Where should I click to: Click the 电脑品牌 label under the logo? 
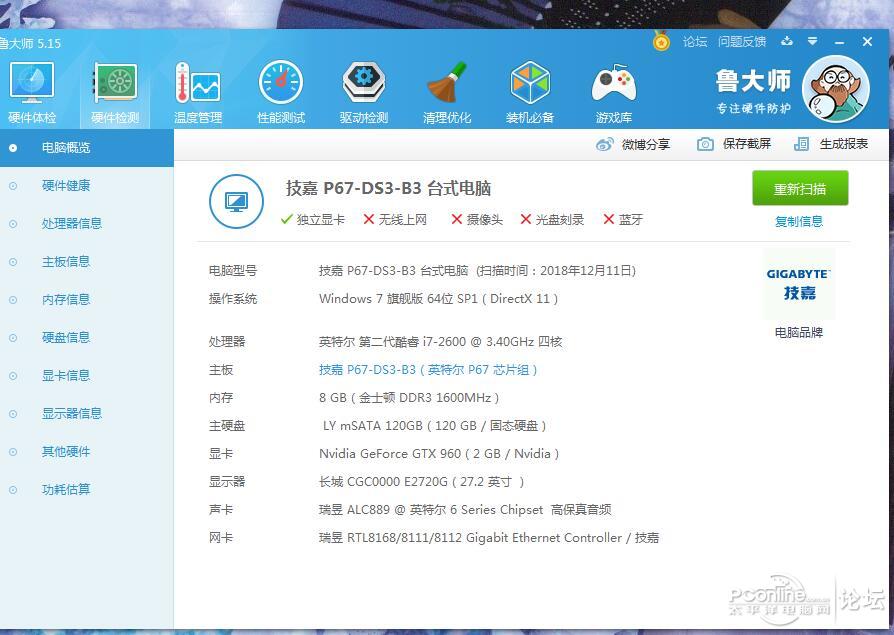pos(799,332)
